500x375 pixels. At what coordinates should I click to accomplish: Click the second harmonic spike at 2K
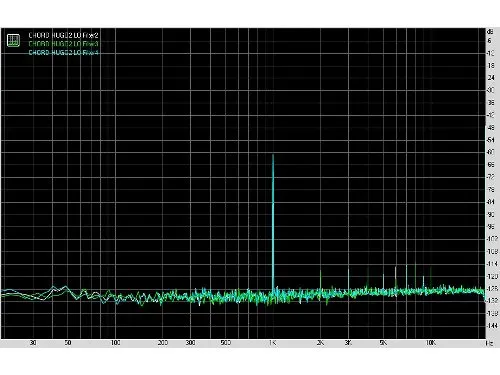(x=320, y=280)
